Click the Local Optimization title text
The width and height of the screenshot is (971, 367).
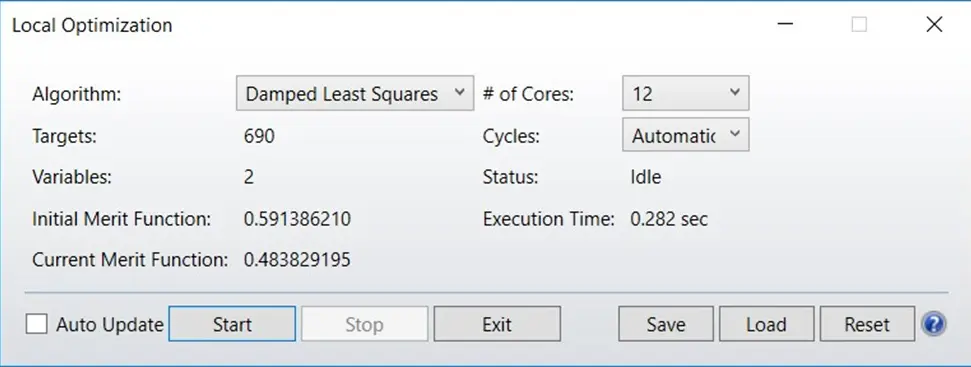92,25
